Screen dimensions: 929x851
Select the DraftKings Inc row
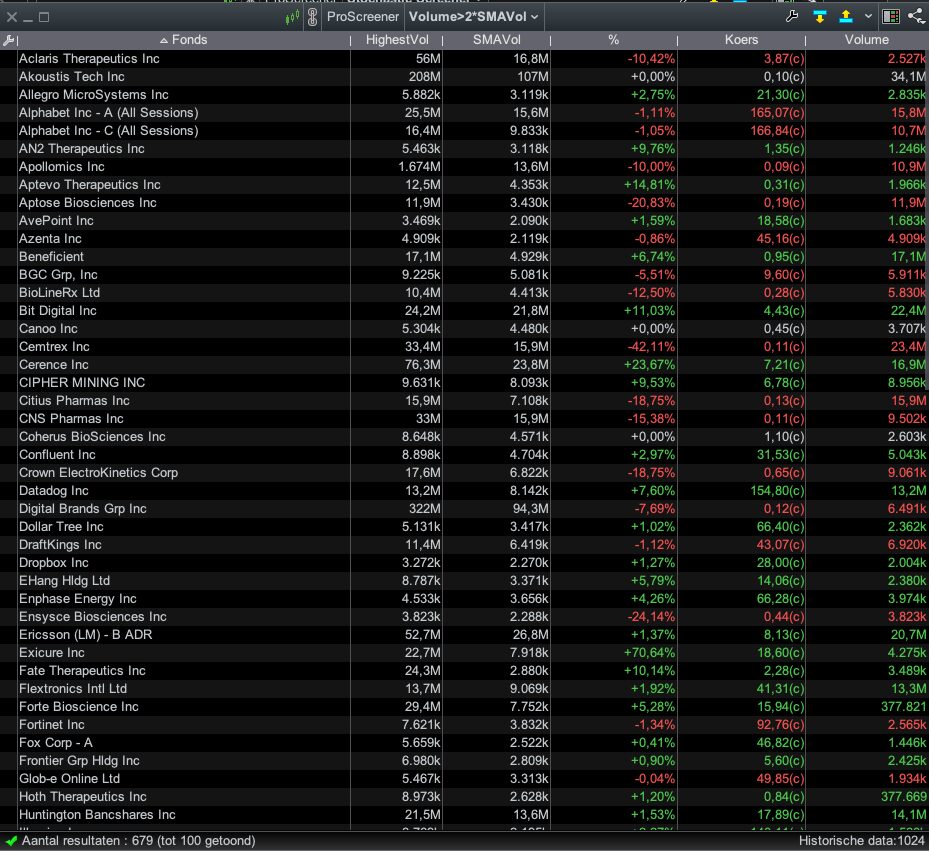point(464,545)
